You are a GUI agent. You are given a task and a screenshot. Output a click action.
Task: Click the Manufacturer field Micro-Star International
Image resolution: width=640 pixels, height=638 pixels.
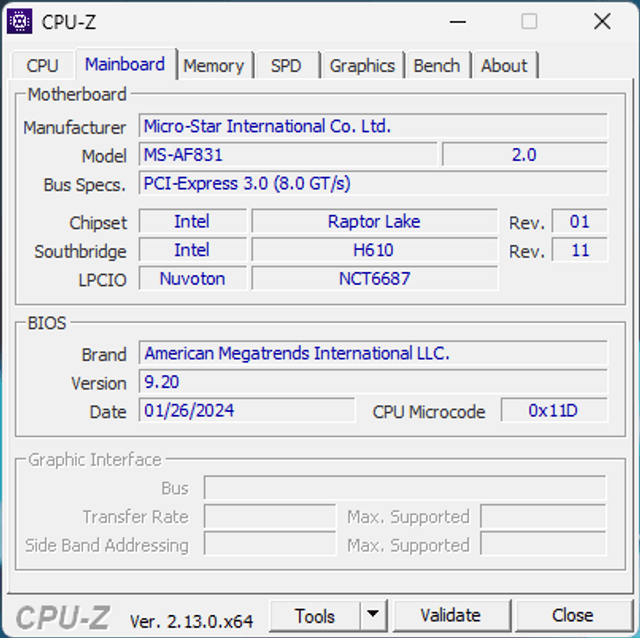coord(373,126)
